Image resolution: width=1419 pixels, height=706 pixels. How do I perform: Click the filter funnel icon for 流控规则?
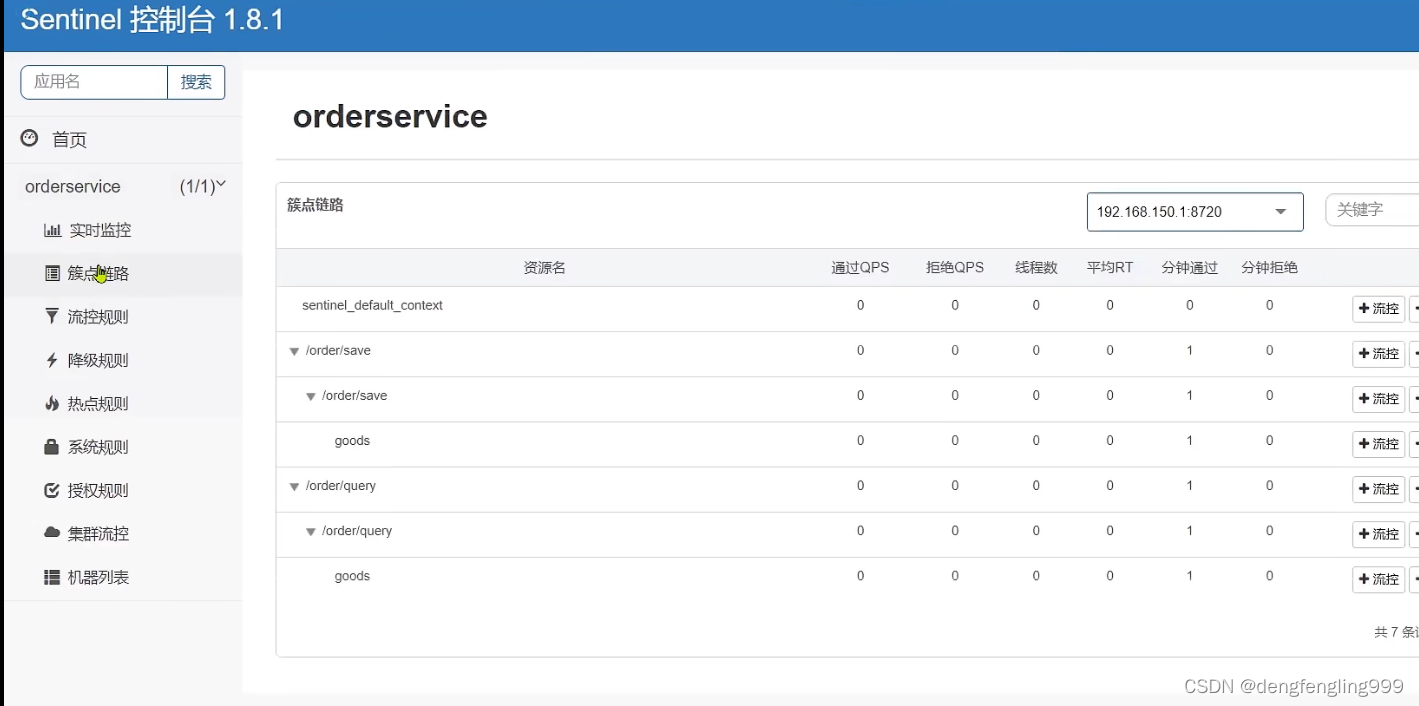(52, 316)
